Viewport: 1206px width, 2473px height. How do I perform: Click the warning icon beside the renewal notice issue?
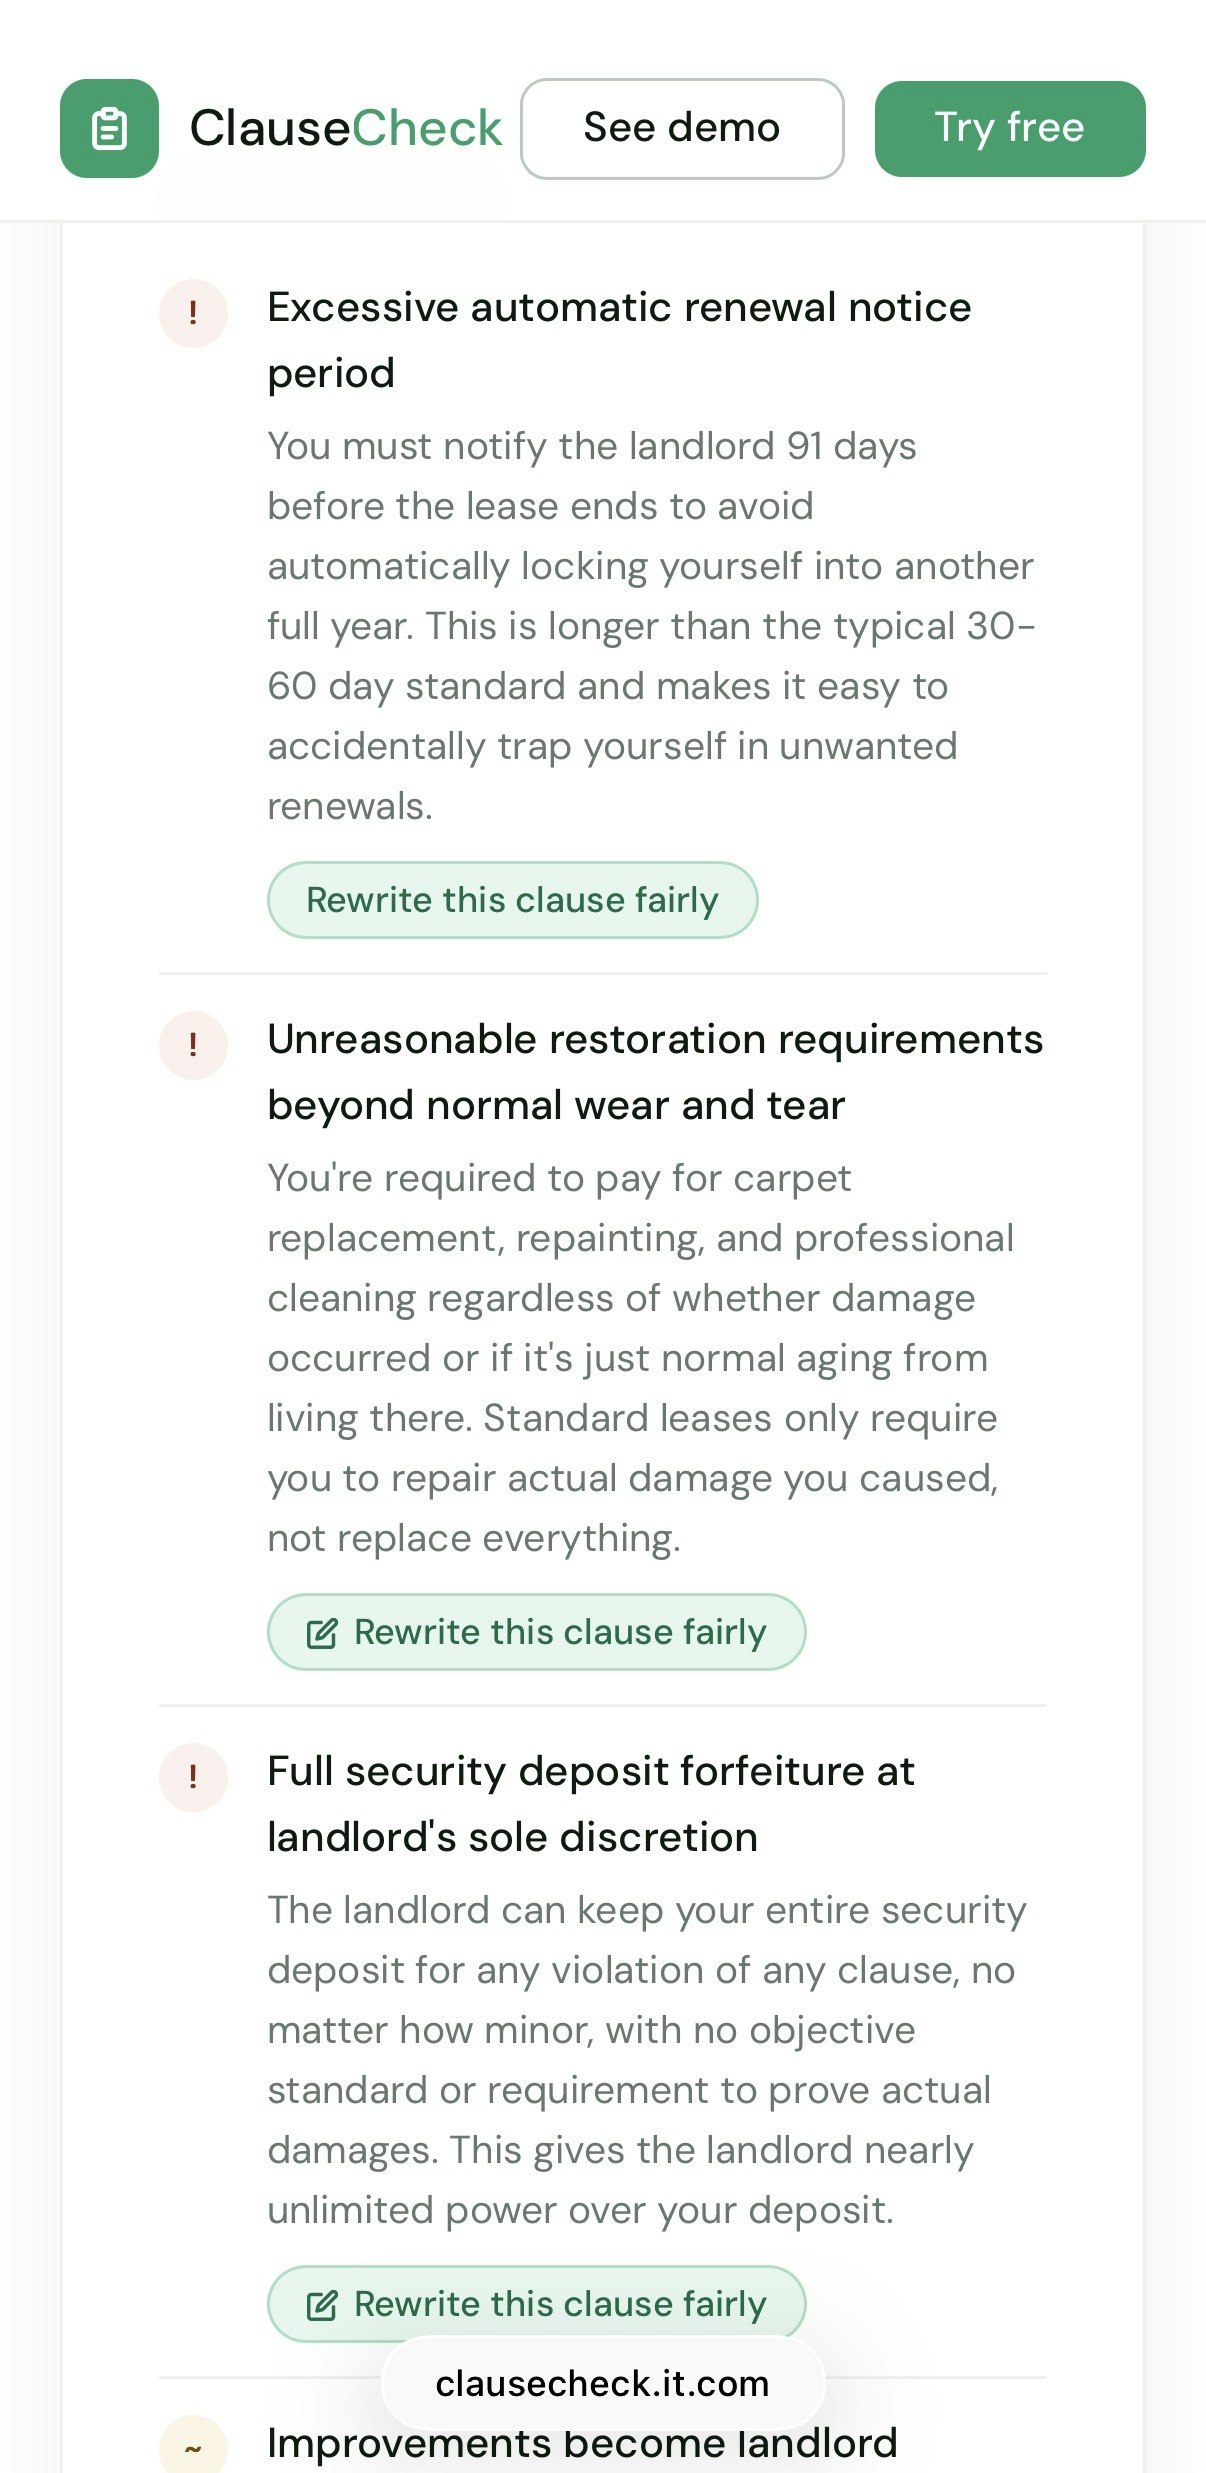(x=193, y=313)
